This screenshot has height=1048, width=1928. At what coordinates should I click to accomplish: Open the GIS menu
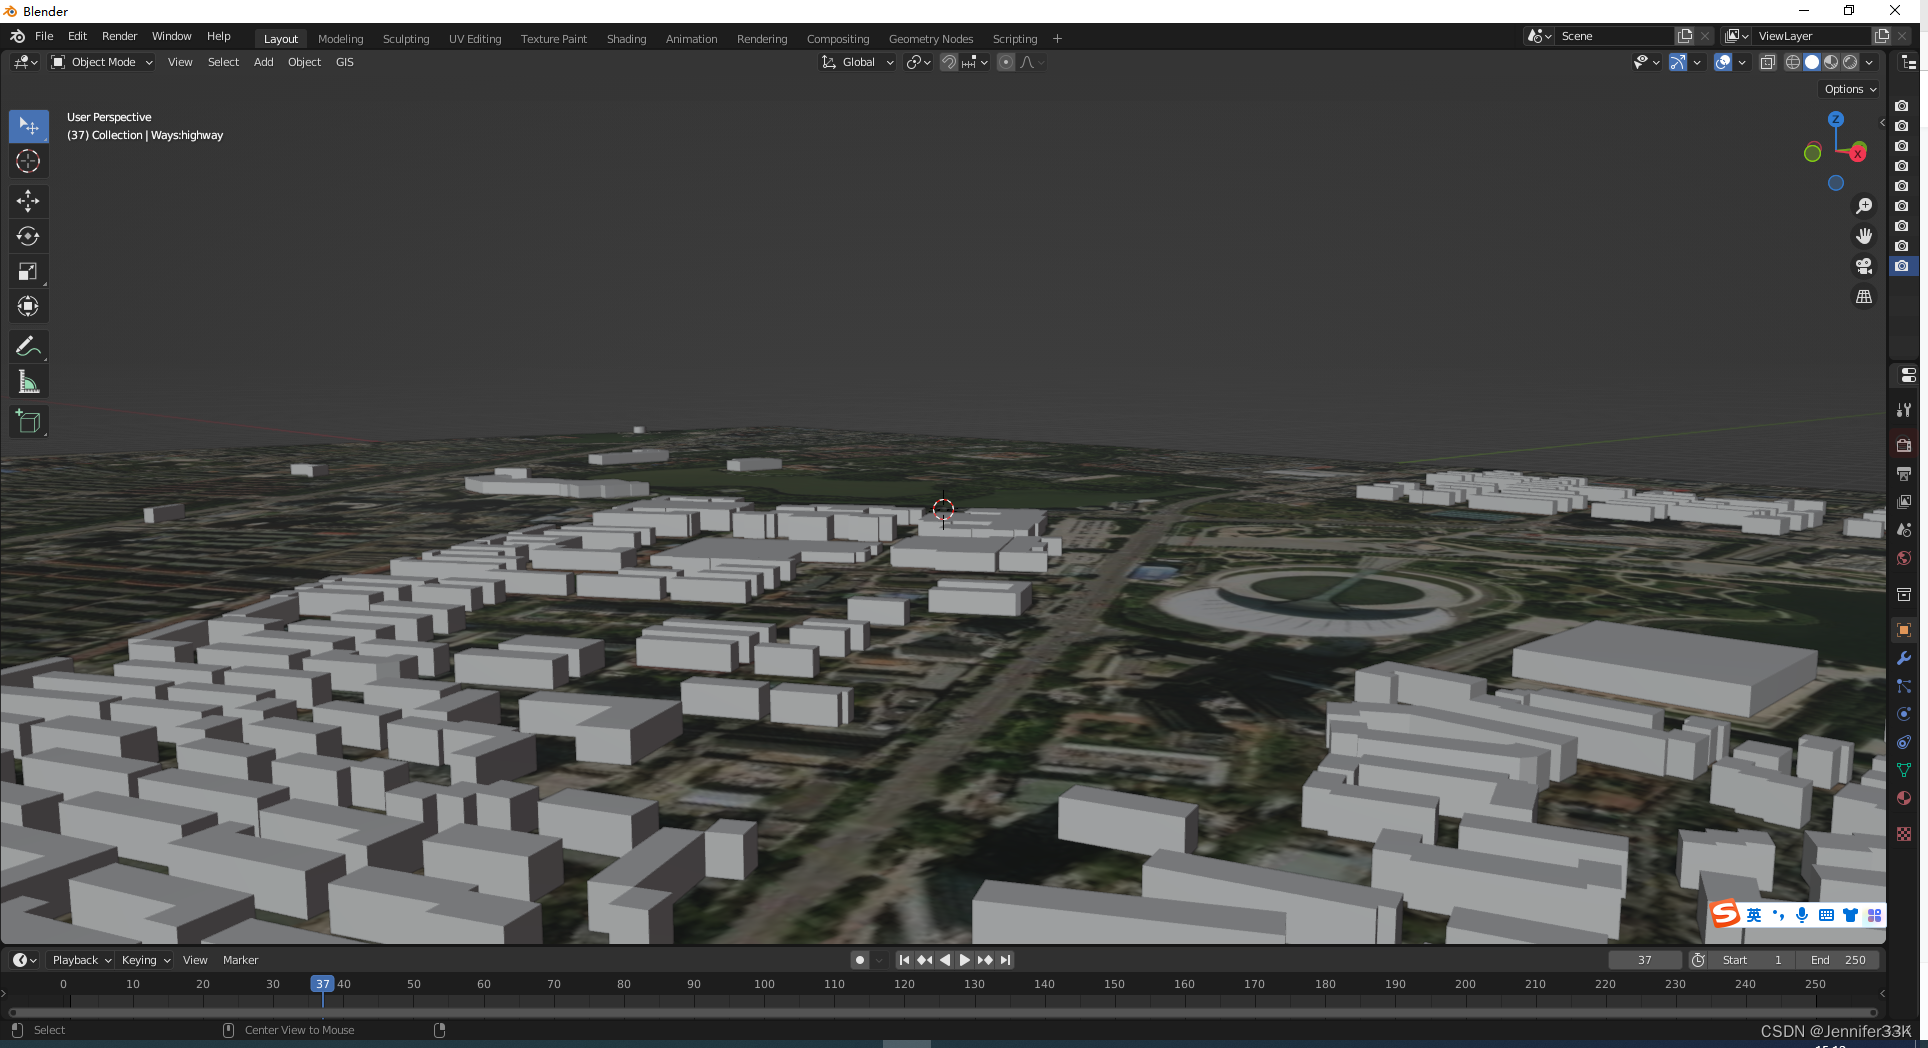click(x=344, y=62)
